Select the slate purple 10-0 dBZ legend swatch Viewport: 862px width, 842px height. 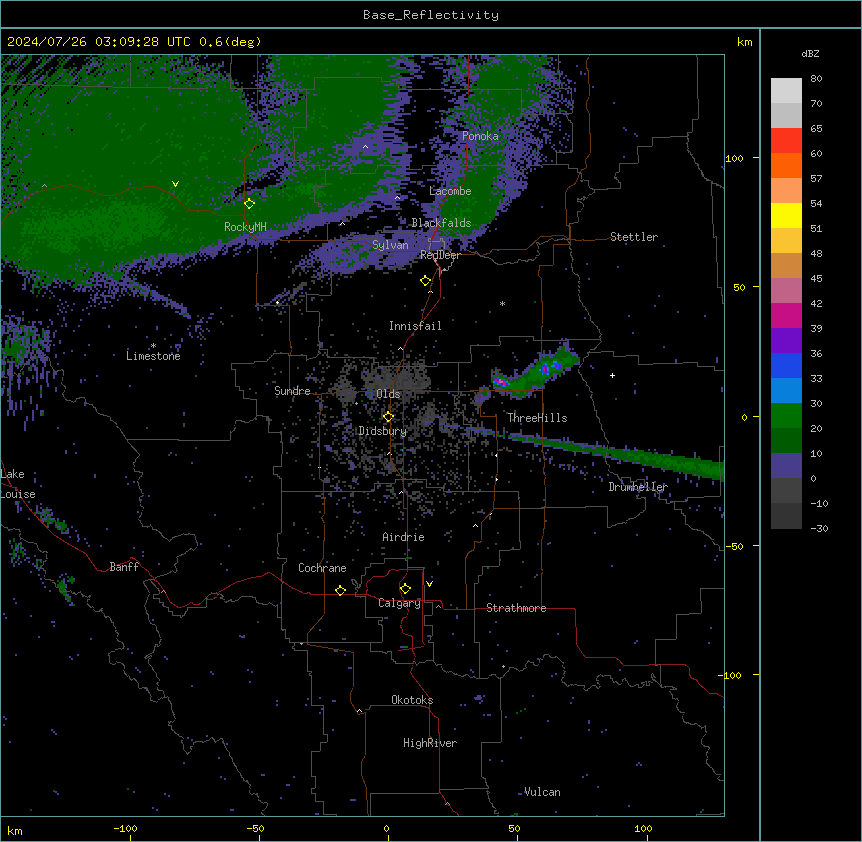pyautogui.click(x=786, y=466)
